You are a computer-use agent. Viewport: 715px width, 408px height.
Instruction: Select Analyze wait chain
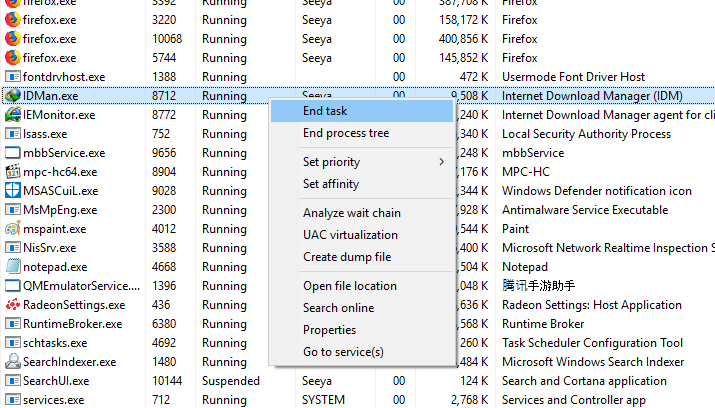[x=362, y=213]
